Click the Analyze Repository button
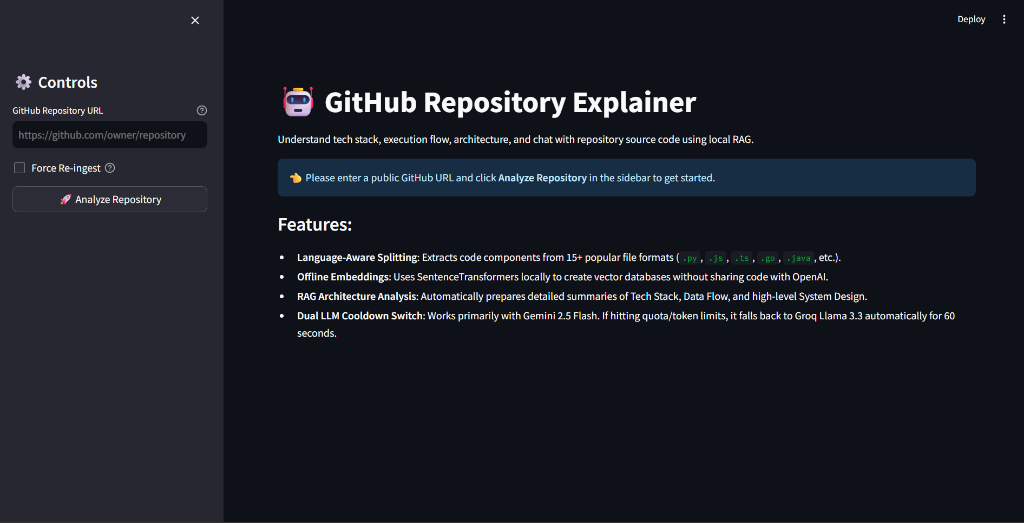 110,199
